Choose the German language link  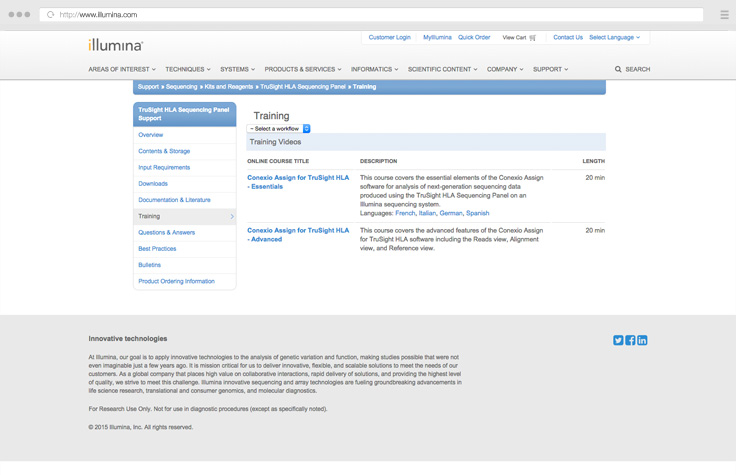pos(451,213)
